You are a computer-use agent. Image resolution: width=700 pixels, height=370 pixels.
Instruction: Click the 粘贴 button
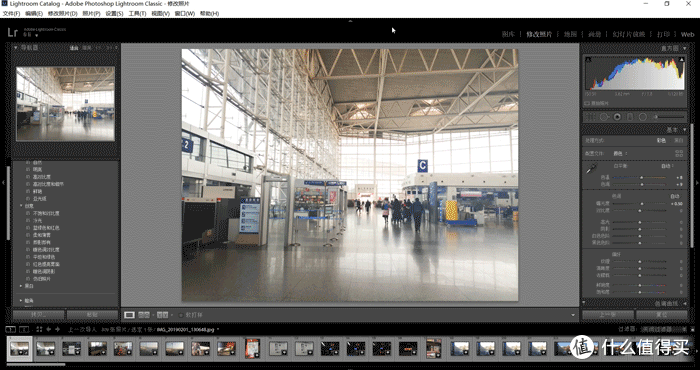(92, 315)
